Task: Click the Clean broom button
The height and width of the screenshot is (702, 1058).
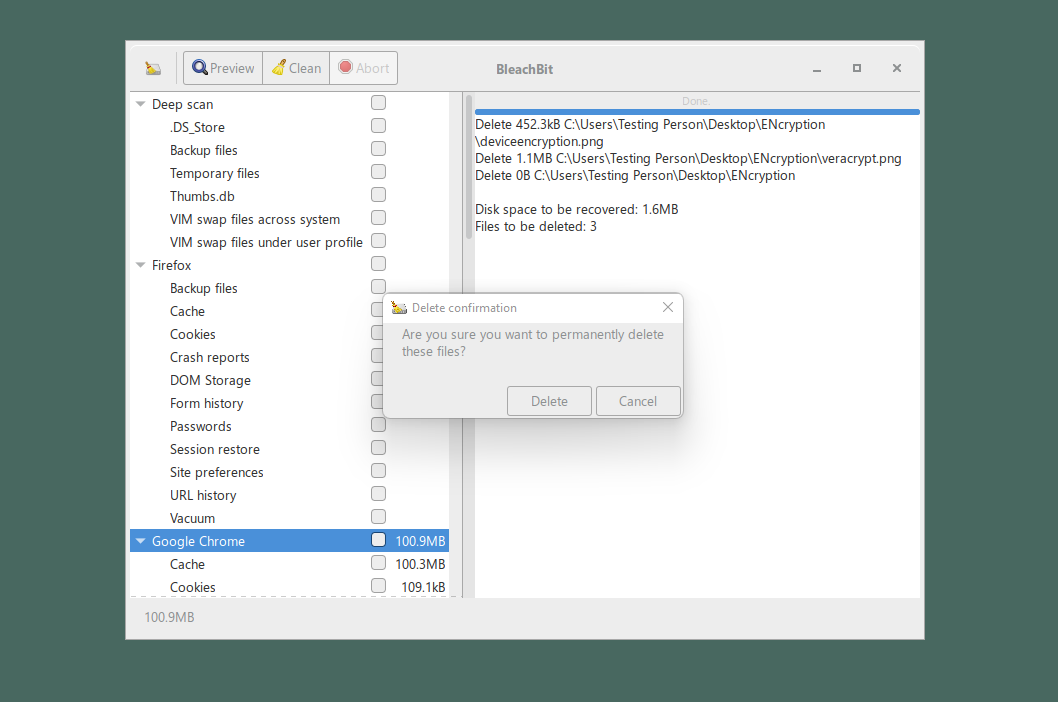Action: [296, 68]
